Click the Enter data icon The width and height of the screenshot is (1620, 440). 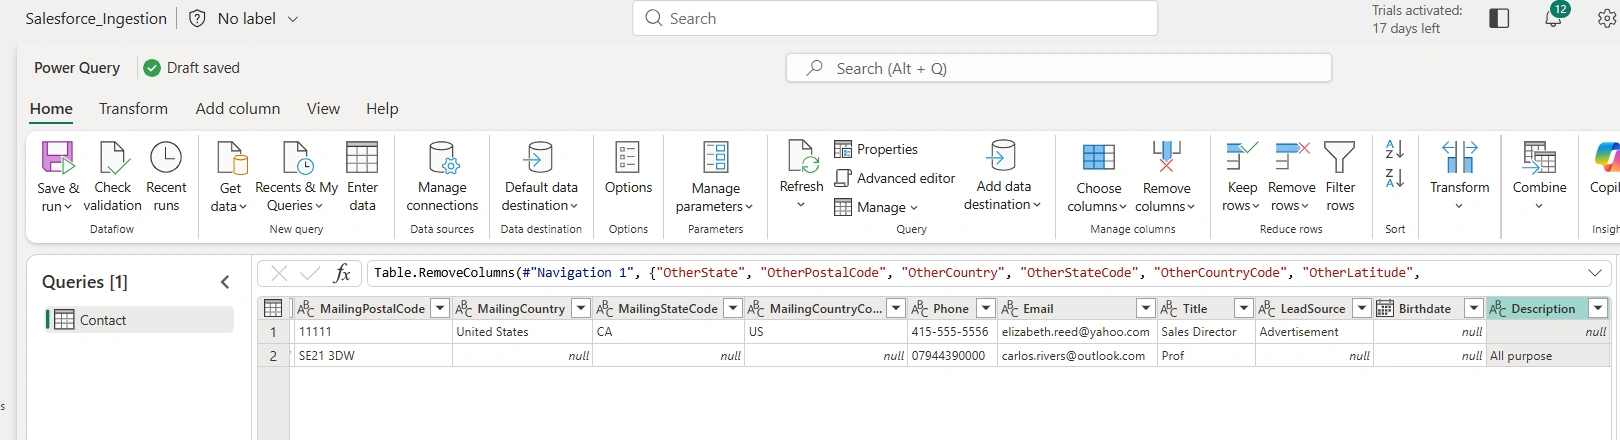[362, 157]
